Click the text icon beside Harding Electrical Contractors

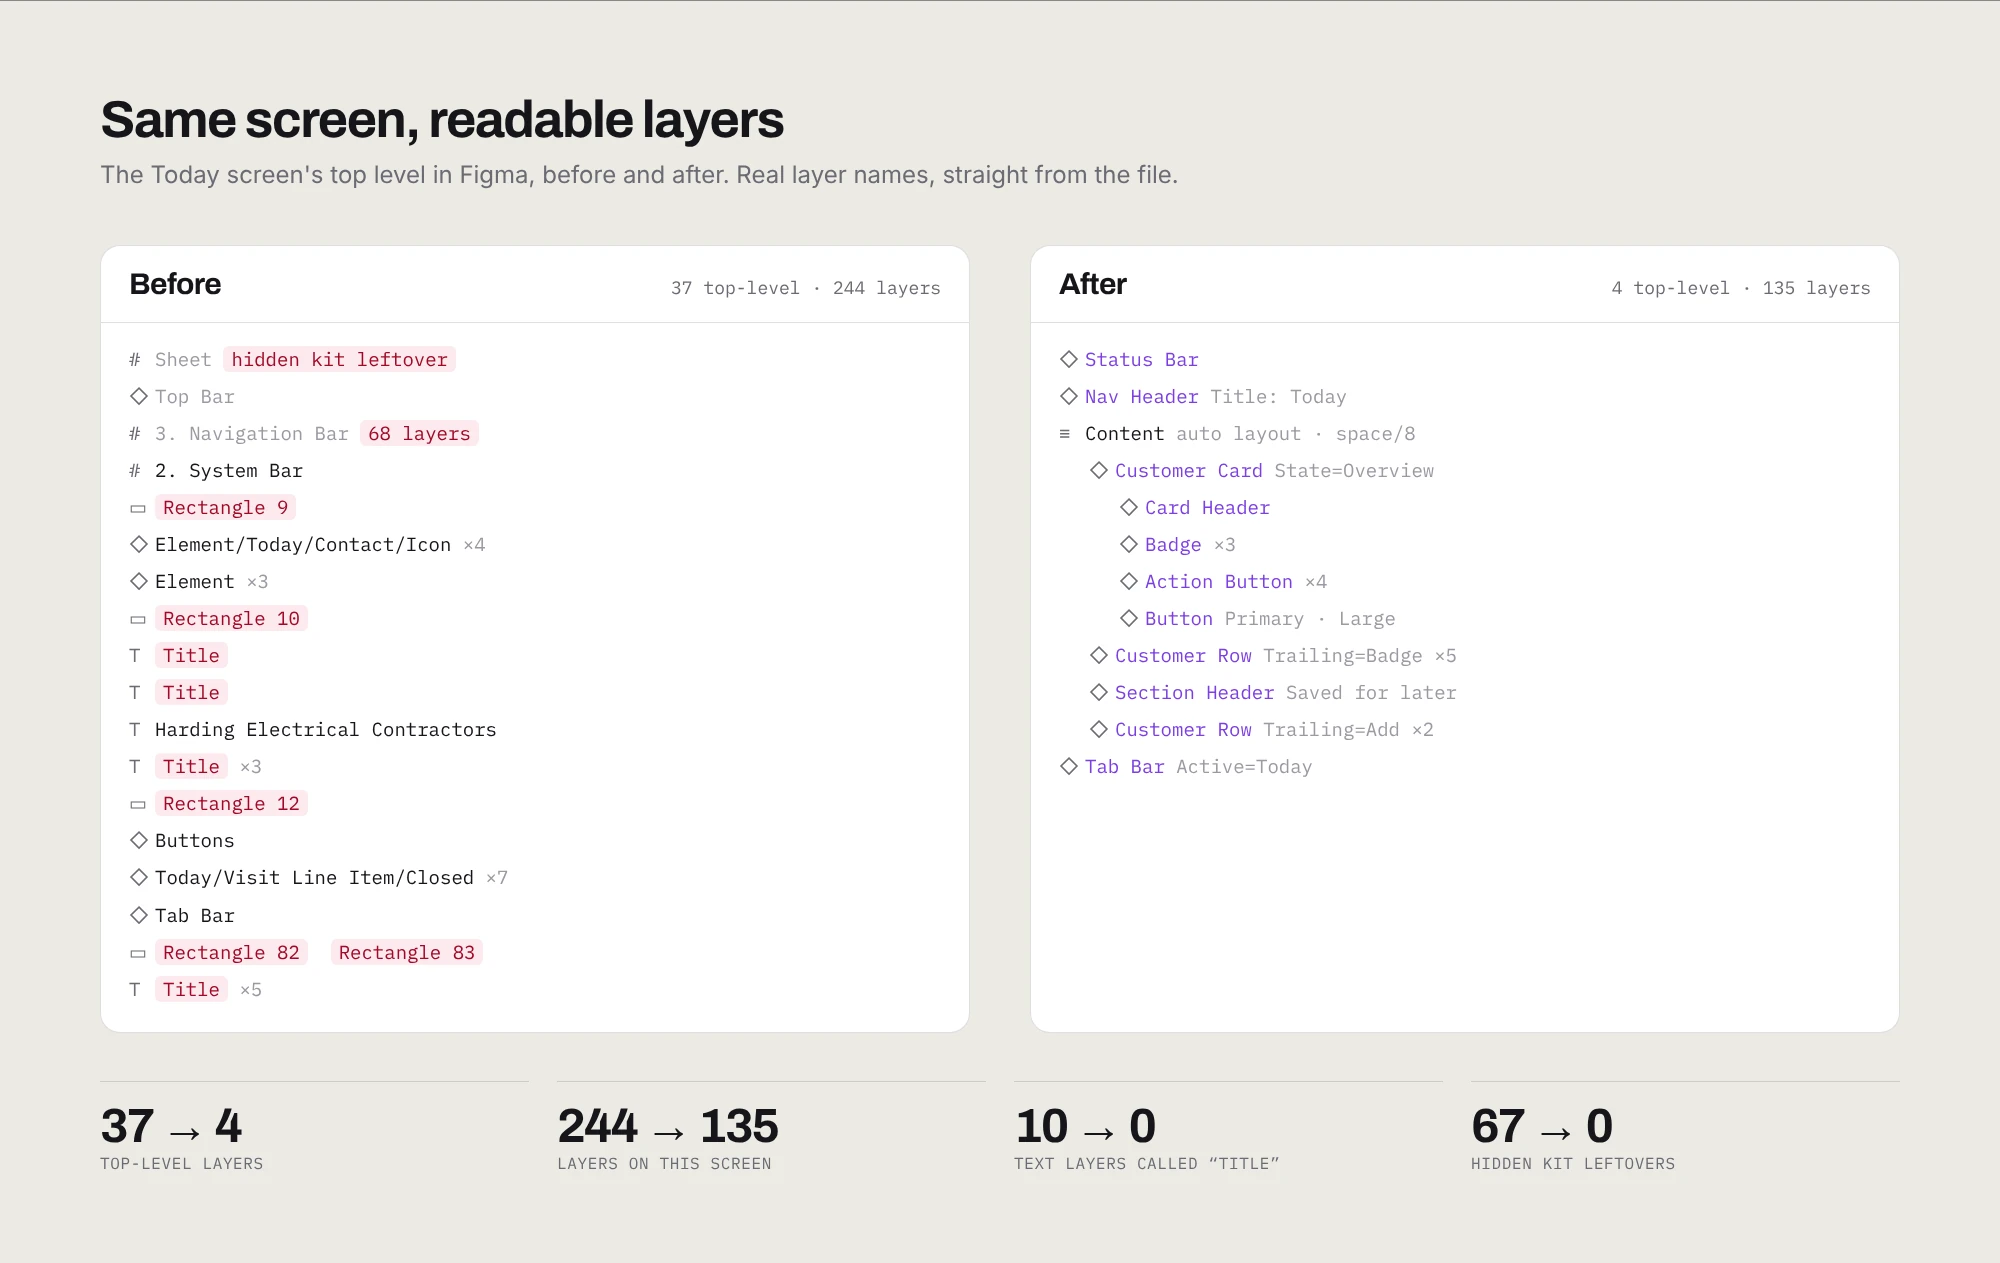pyautogui.click(x=135, y=730)
